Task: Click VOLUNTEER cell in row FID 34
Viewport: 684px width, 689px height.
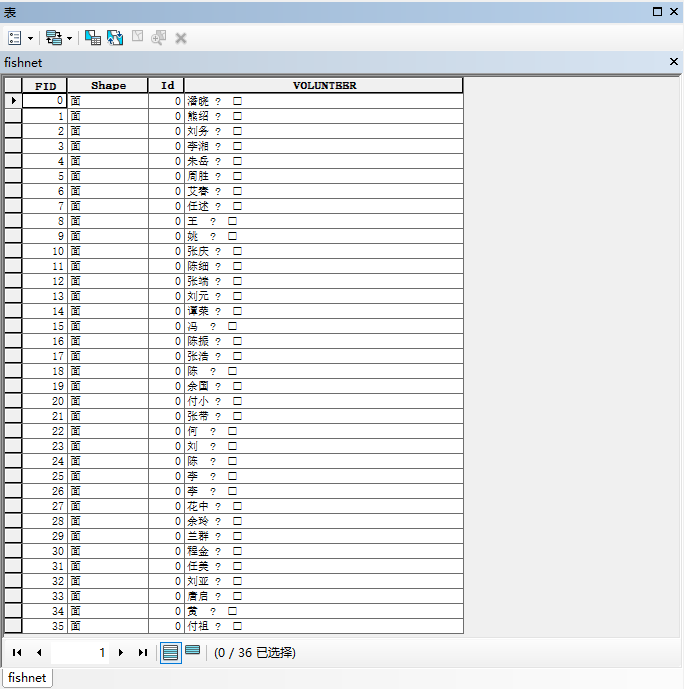Action: (x=324, y=611)
